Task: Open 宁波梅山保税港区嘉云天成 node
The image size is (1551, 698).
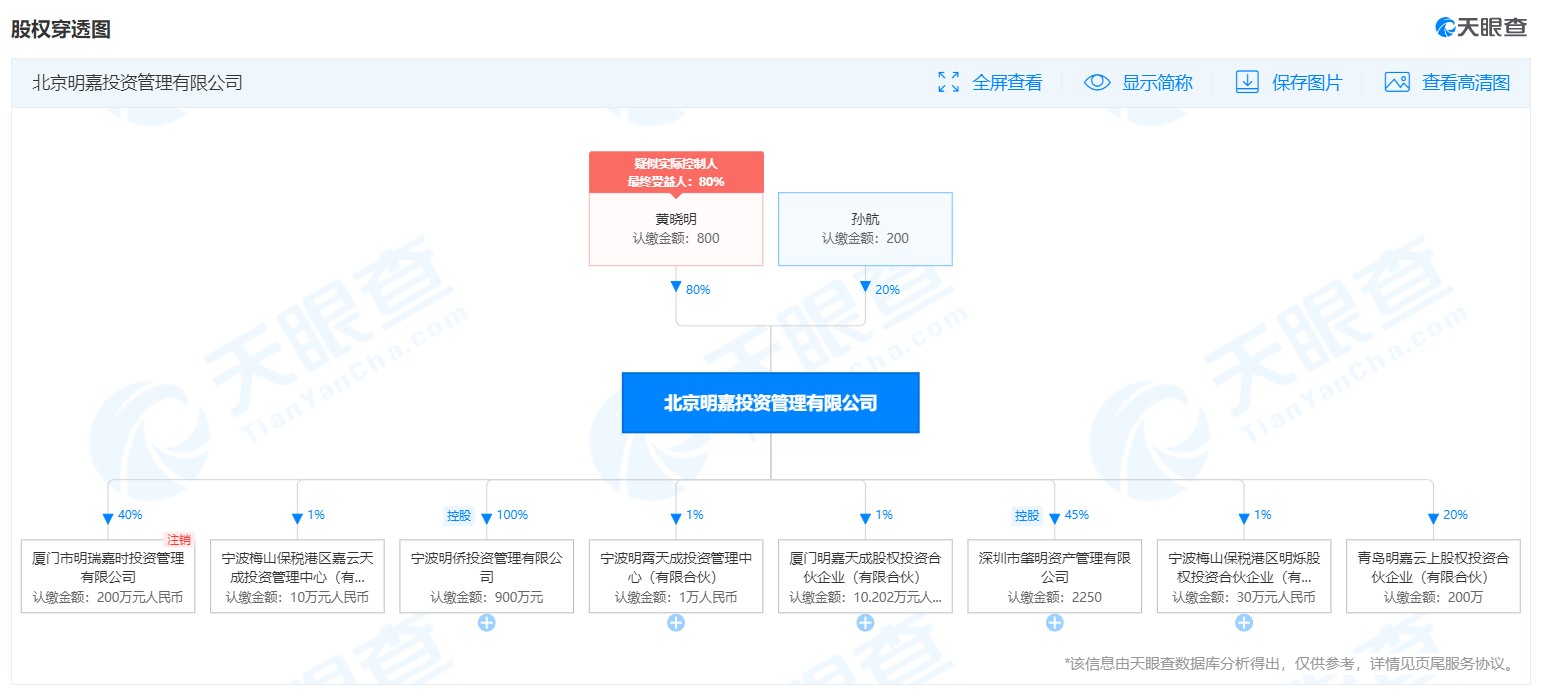Action: point(297,577)
